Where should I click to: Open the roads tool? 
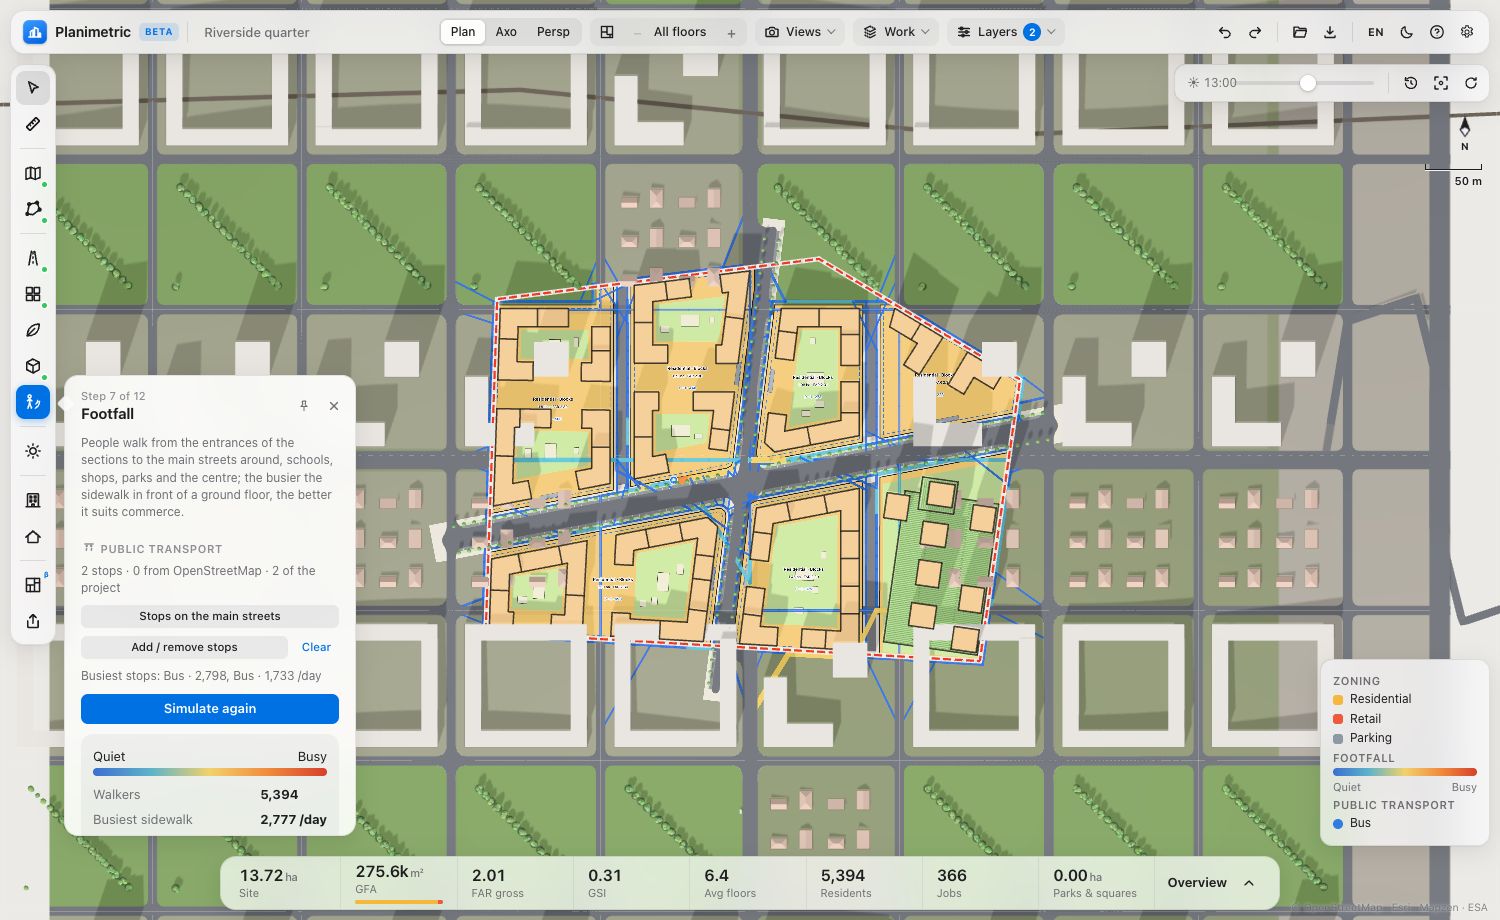point(33,258)
